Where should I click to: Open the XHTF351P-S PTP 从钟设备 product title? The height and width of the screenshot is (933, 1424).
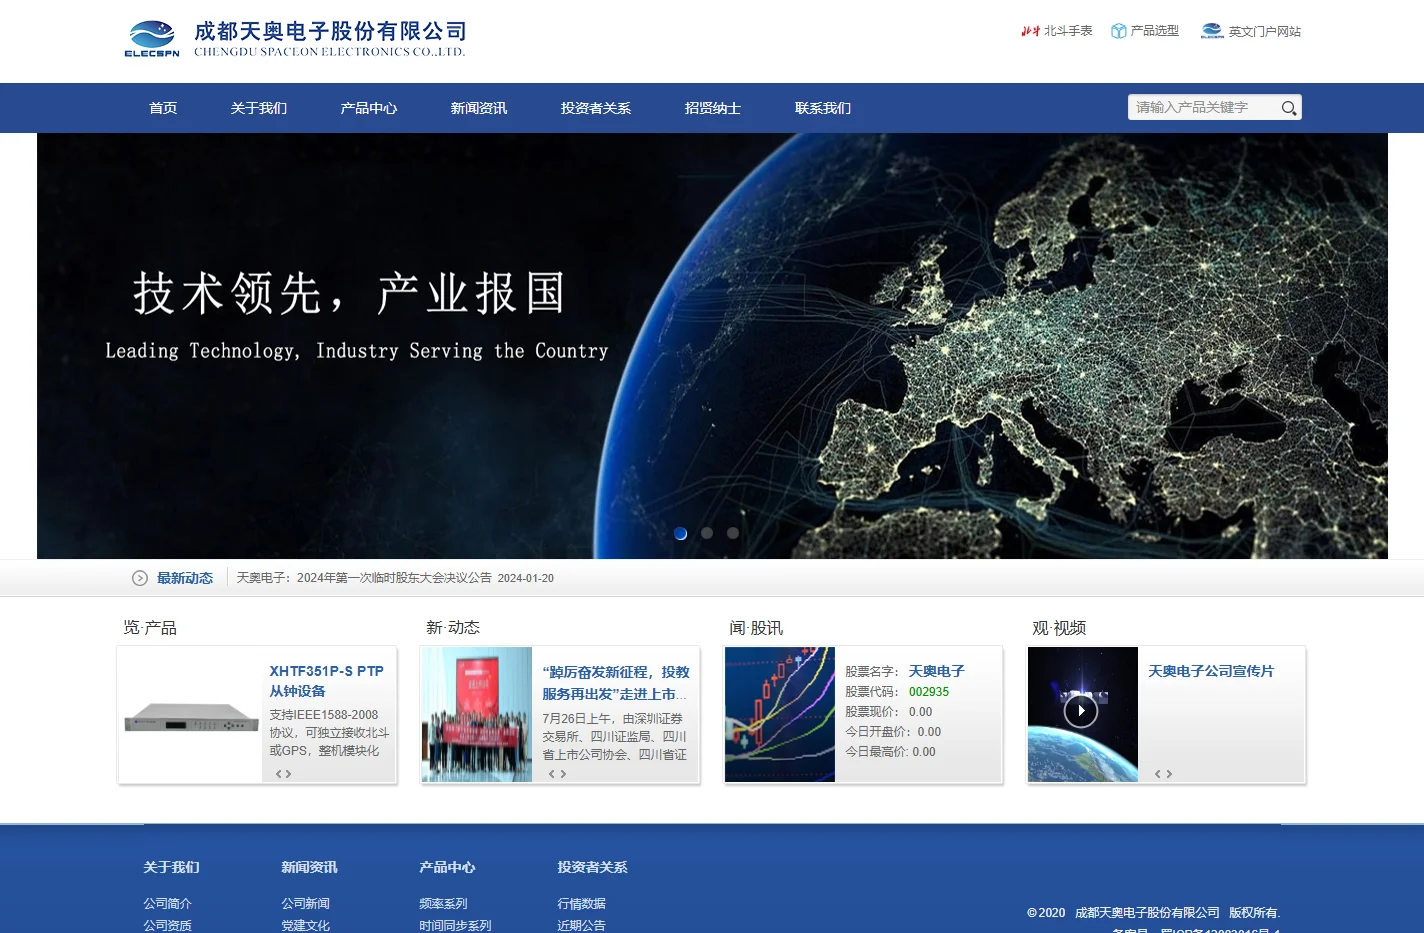(327, 681)
